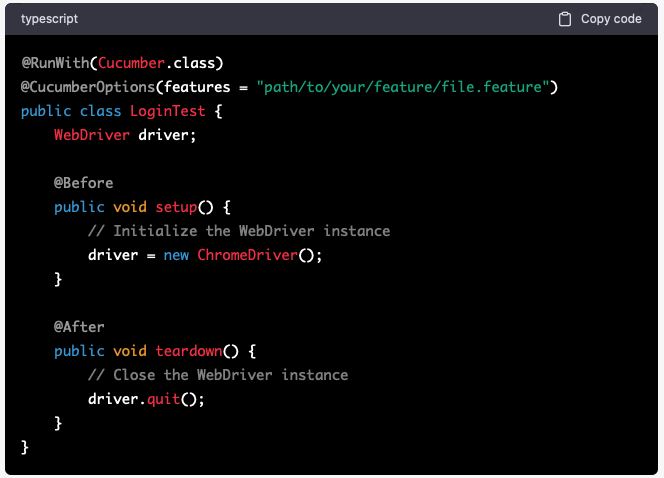Viewport: 664px width, 478px height.
Task: Click the @Before annotation
Action: tap(83, 183)
